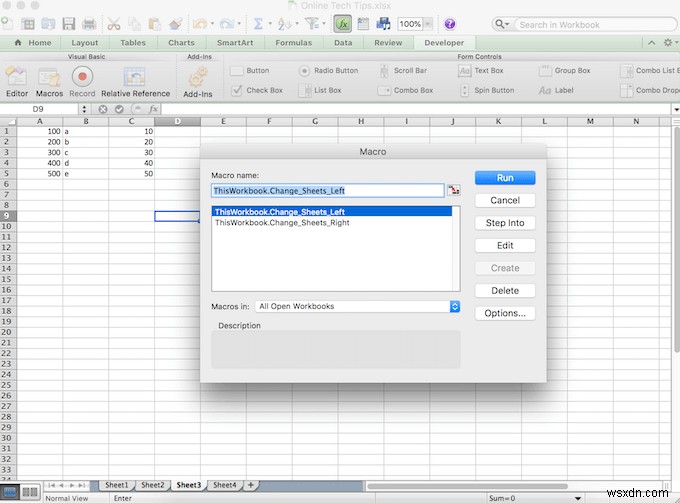The image size is (680, 503).
Task: Insert a List Box form control
Action: pyautogui.click(x=320, y=90)
